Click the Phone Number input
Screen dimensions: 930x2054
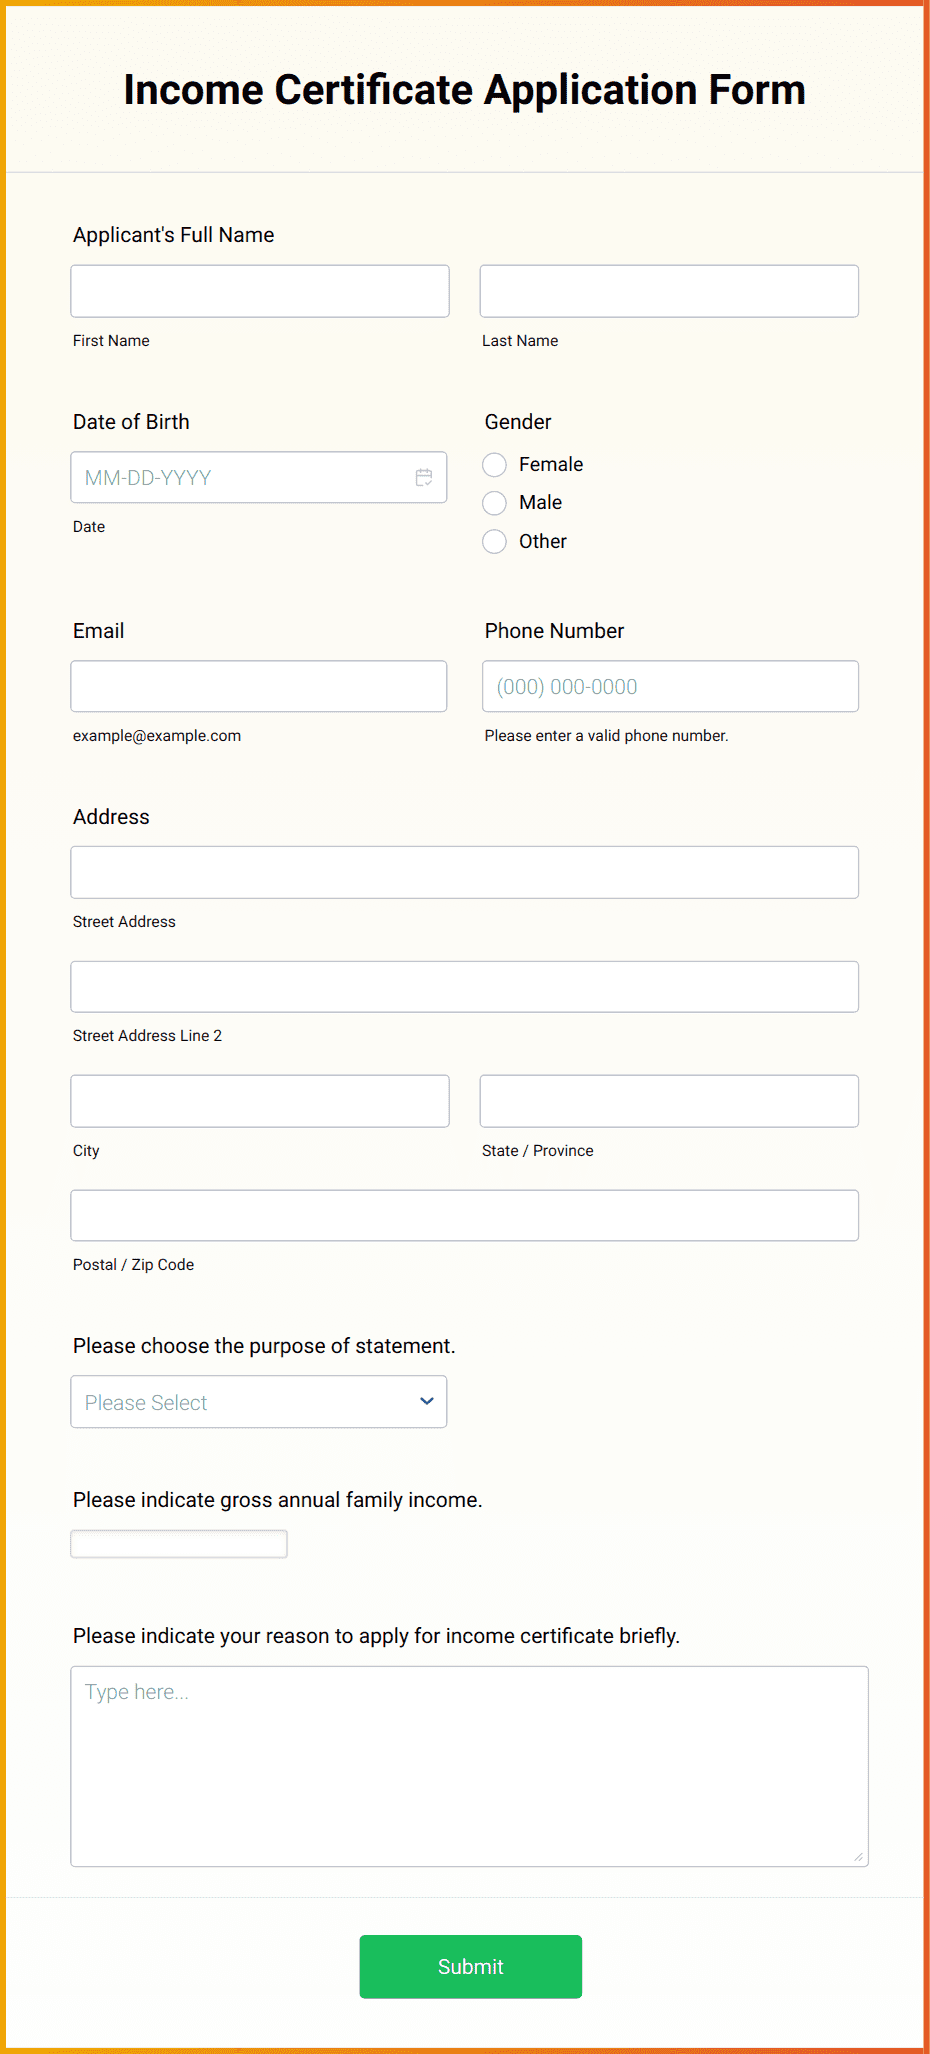point(669,686)
